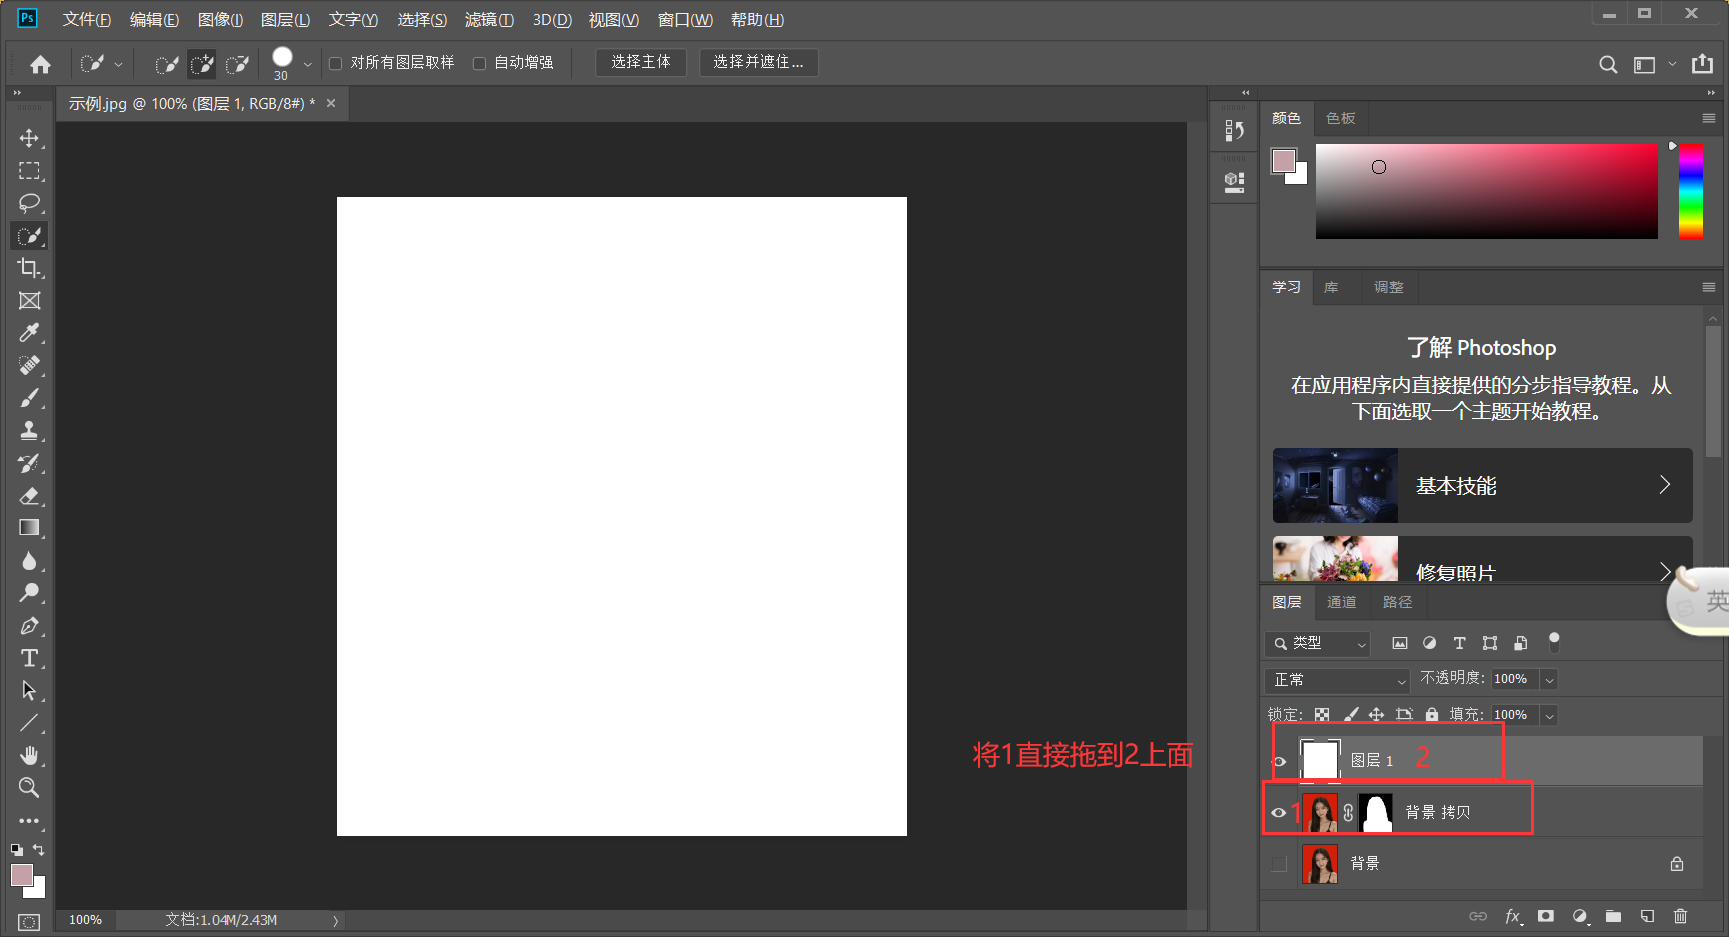Select the Eraser tool
Image resolution: width=1729 pixels, height=937 pixels.
29,496
